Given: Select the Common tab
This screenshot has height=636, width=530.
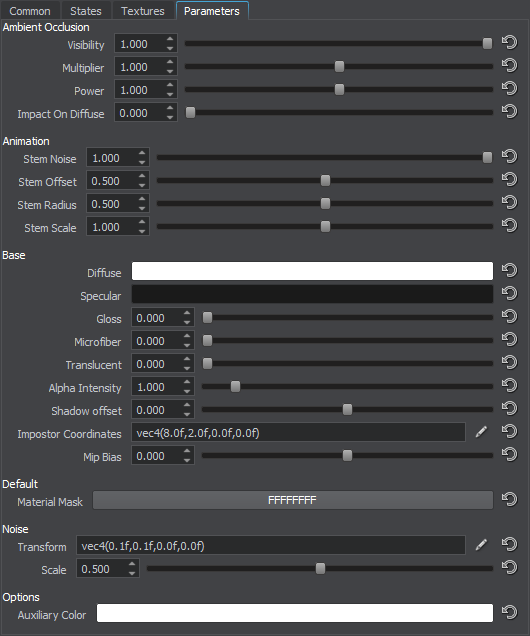Looking at the screenshot, I should pos(30,11).
